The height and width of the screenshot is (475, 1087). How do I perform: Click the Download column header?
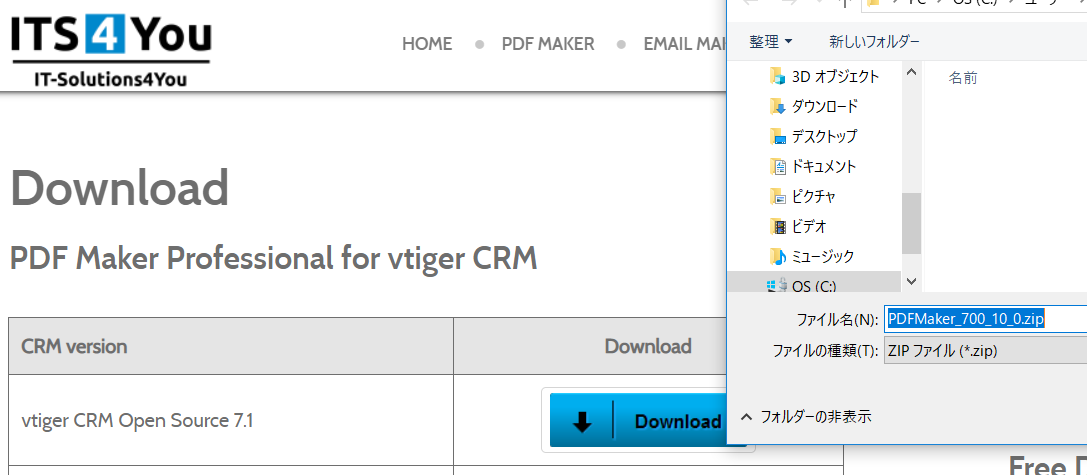[x=648, y=346]
